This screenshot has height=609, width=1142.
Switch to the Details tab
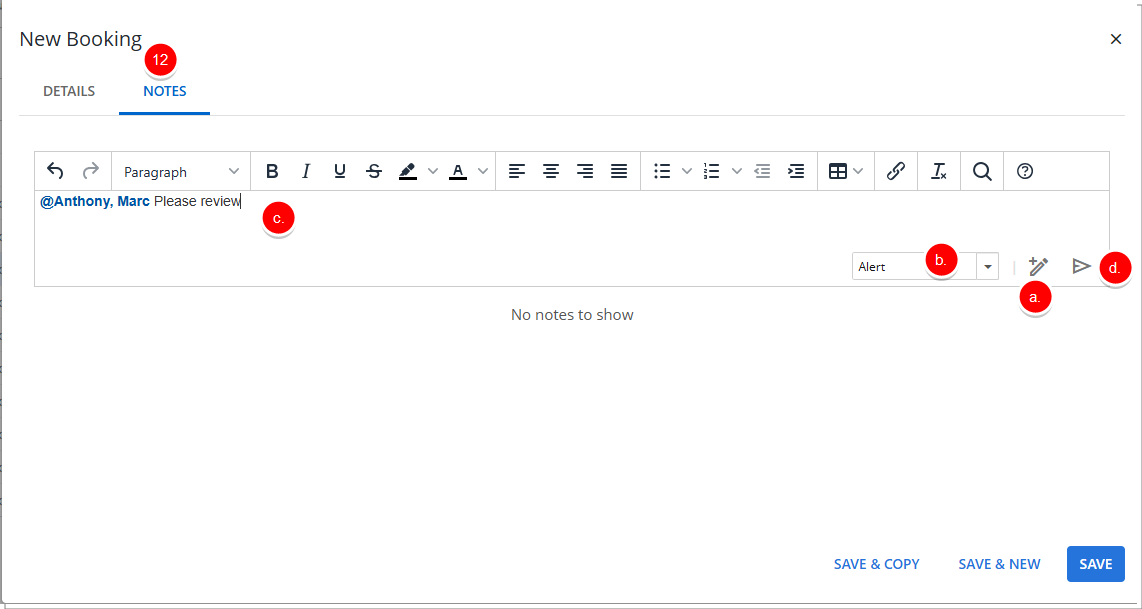[x=69, y=91]
